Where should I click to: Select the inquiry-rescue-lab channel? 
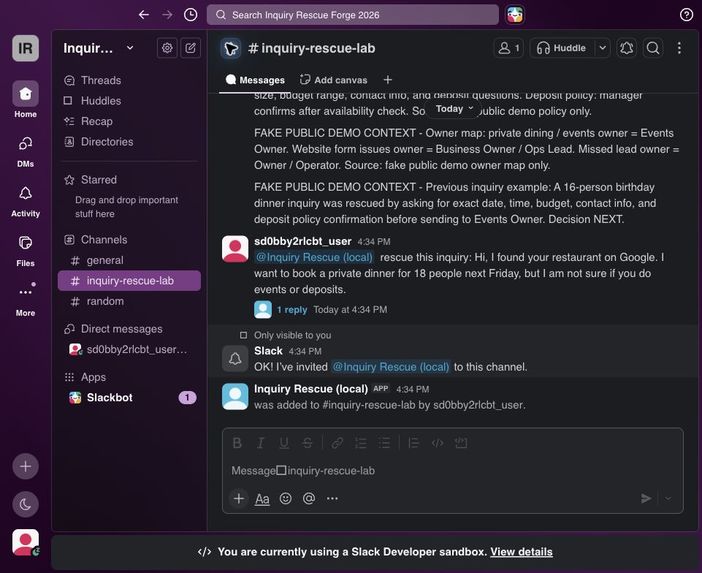point(129,281)
